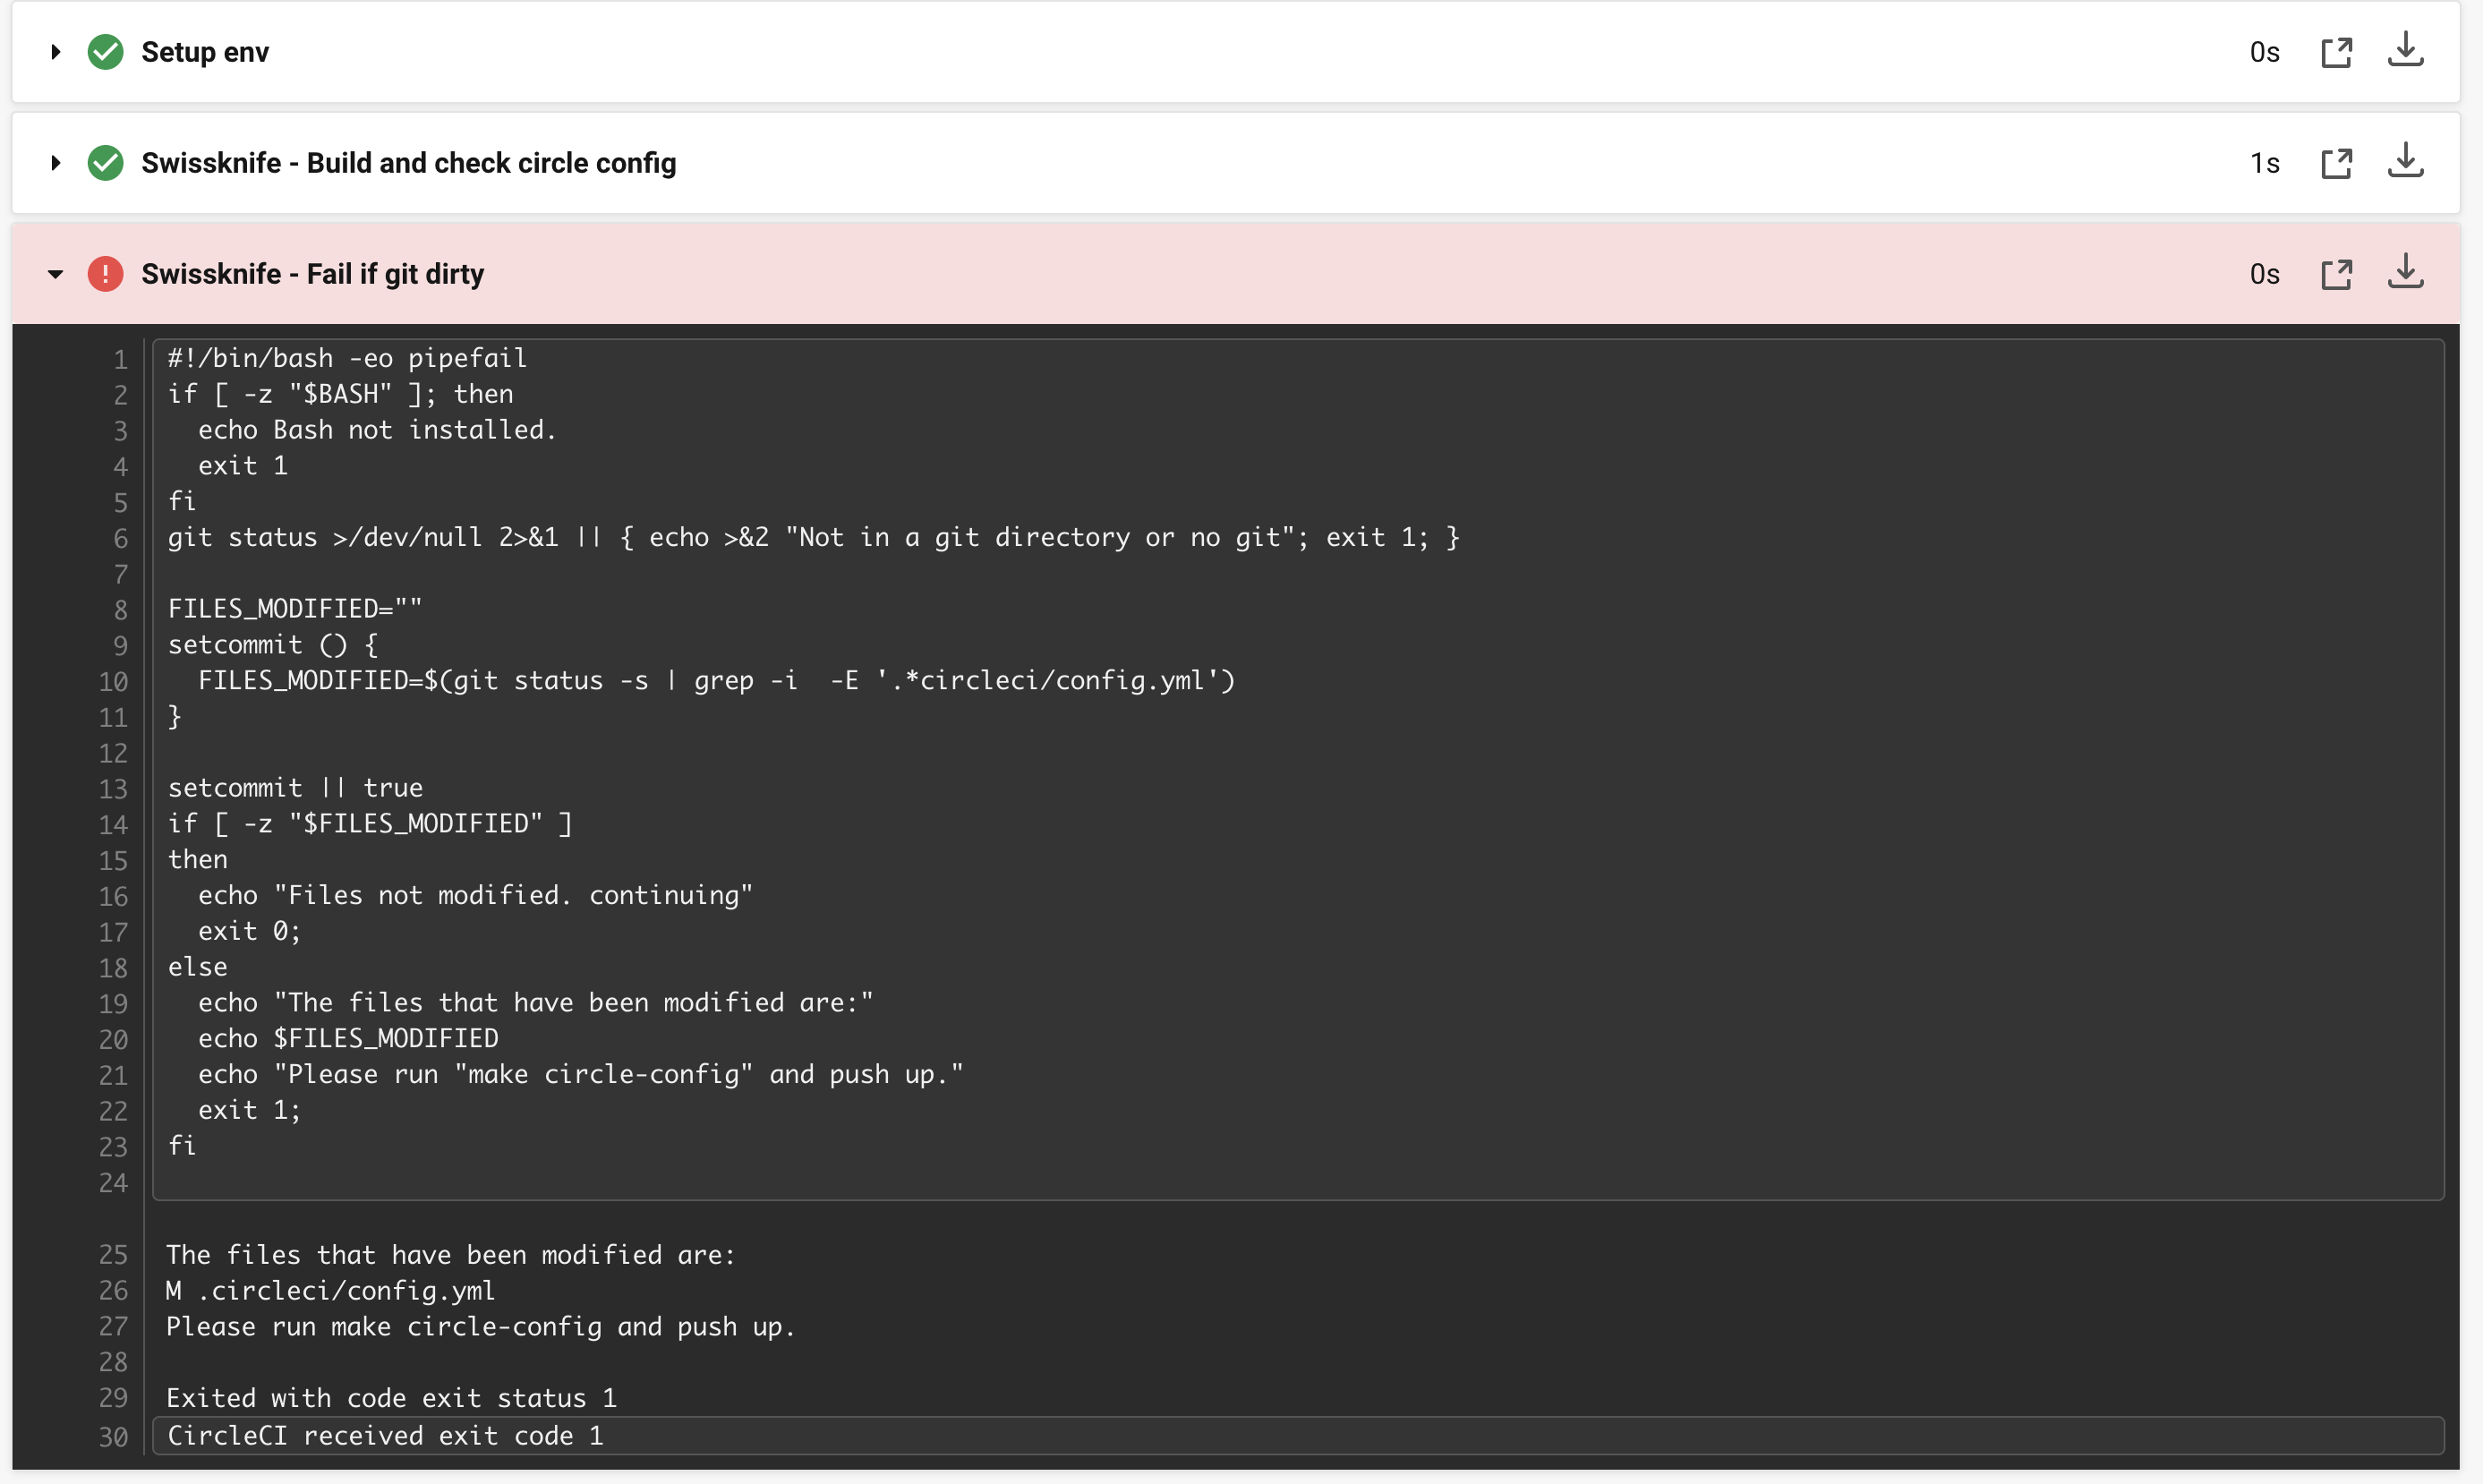Click the Setup env step title

coord(204,52)
